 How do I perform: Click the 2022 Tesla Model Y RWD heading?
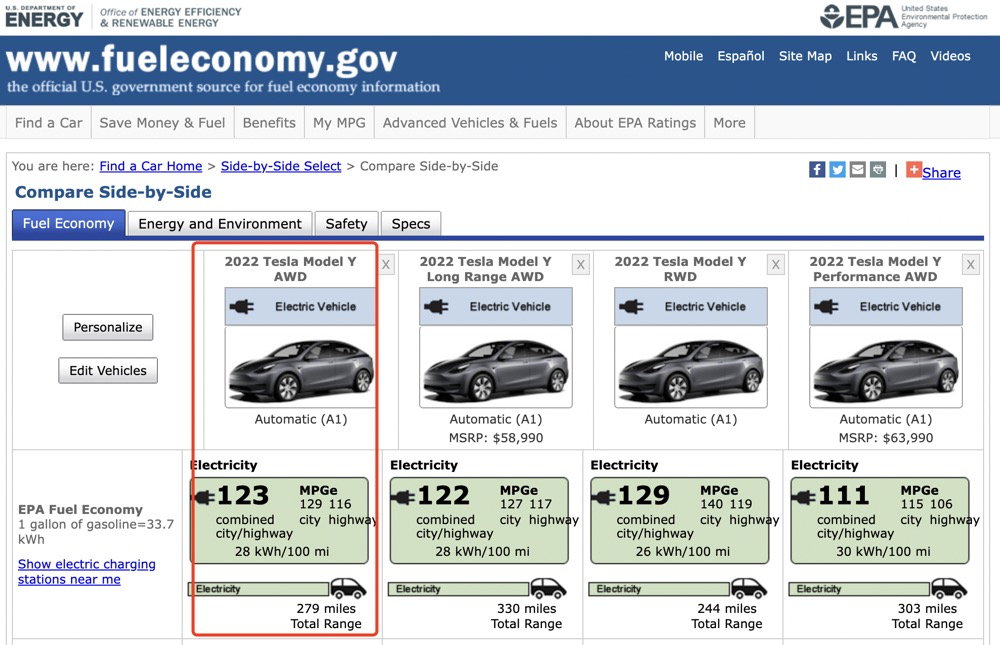680,269
